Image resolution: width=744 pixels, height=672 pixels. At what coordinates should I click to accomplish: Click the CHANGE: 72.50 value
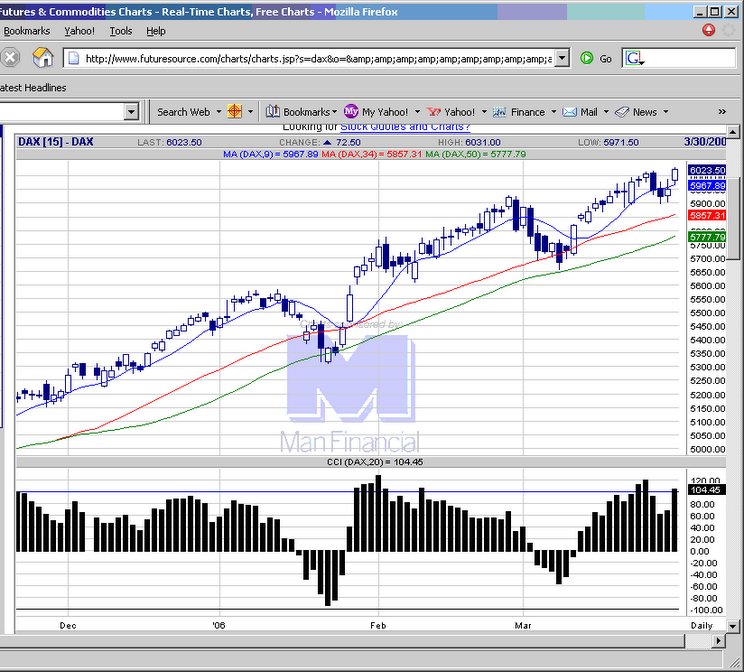320,142
